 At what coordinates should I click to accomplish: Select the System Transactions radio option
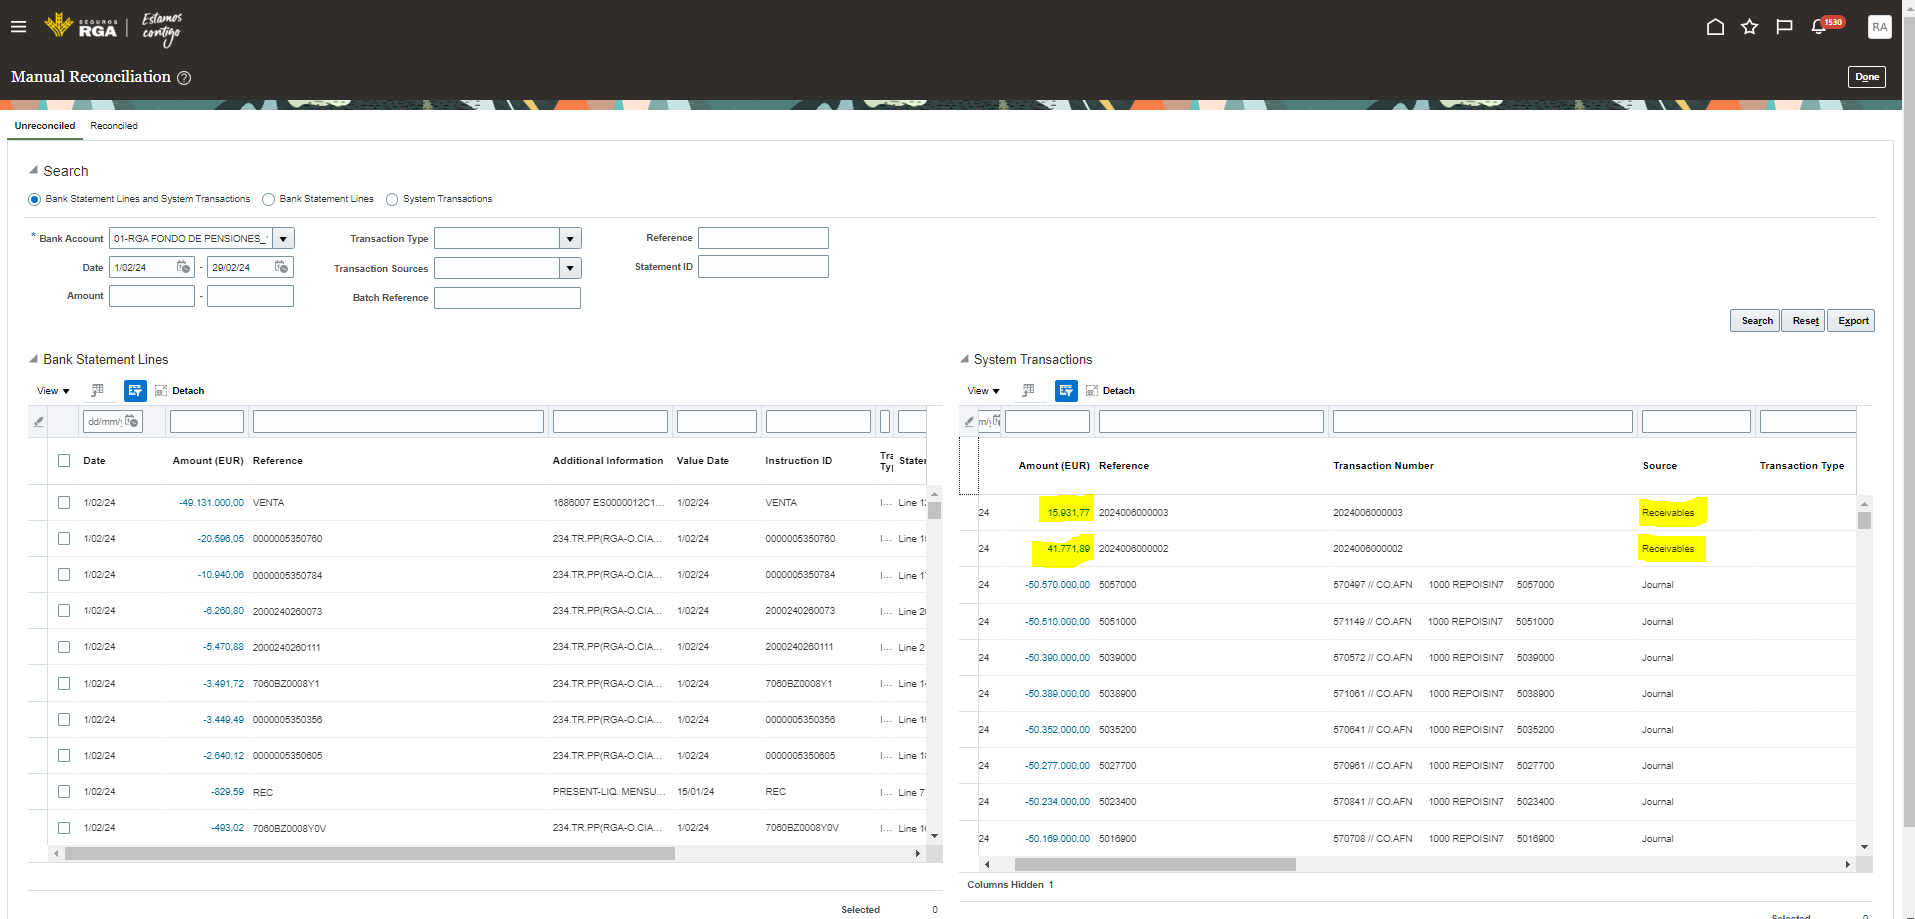pyautogui.click(x=392, y=199)
